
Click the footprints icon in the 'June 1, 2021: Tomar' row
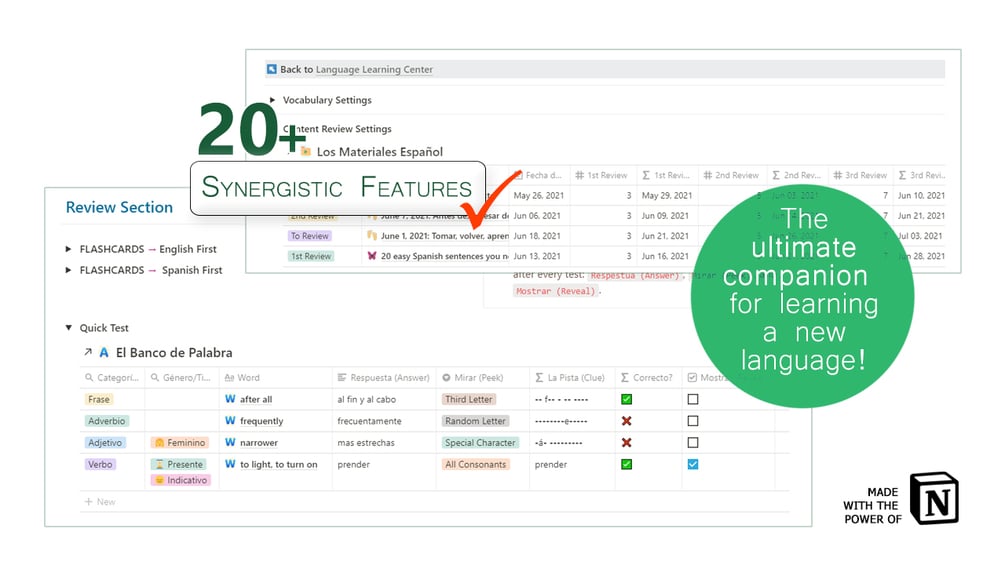coord(372,236)
